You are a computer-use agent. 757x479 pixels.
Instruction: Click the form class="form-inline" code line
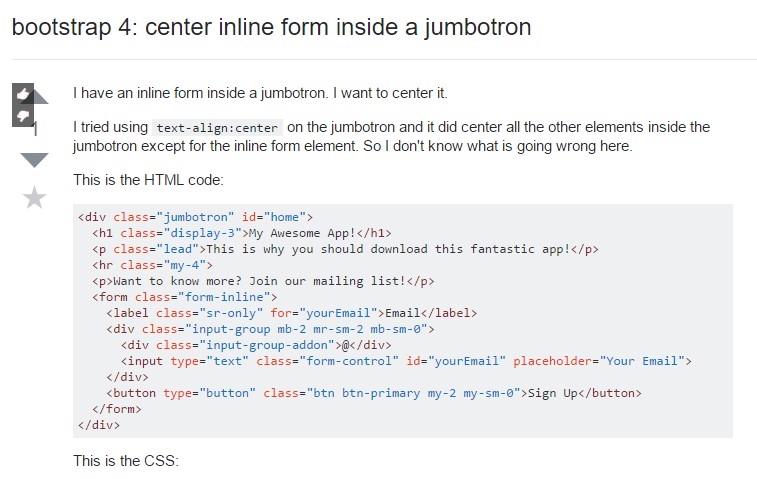point(184,297)
